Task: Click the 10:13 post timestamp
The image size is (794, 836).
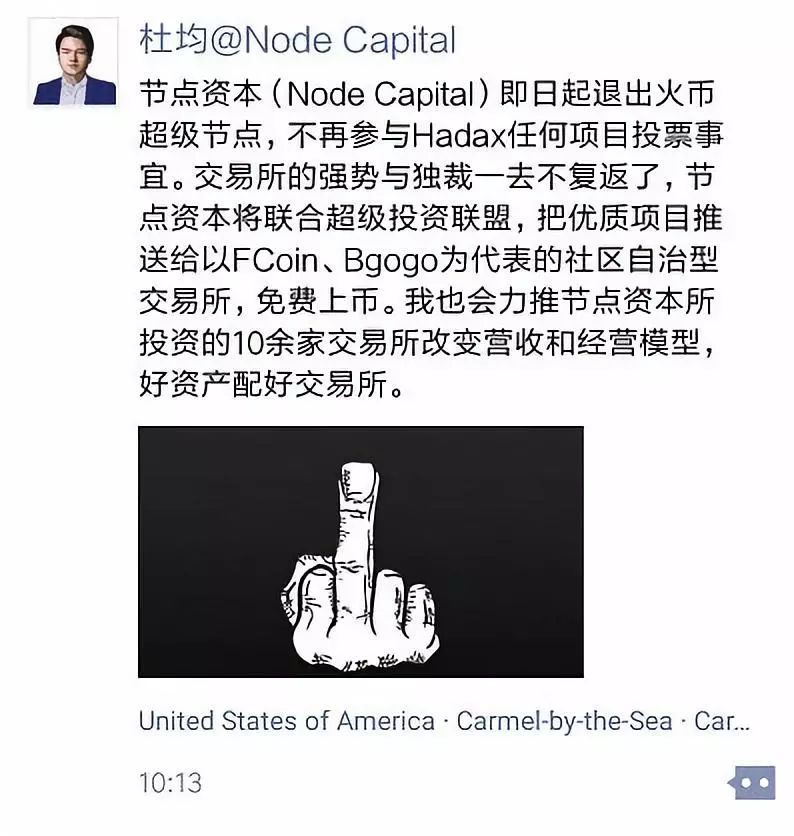Action: click(x=171, y=783)
